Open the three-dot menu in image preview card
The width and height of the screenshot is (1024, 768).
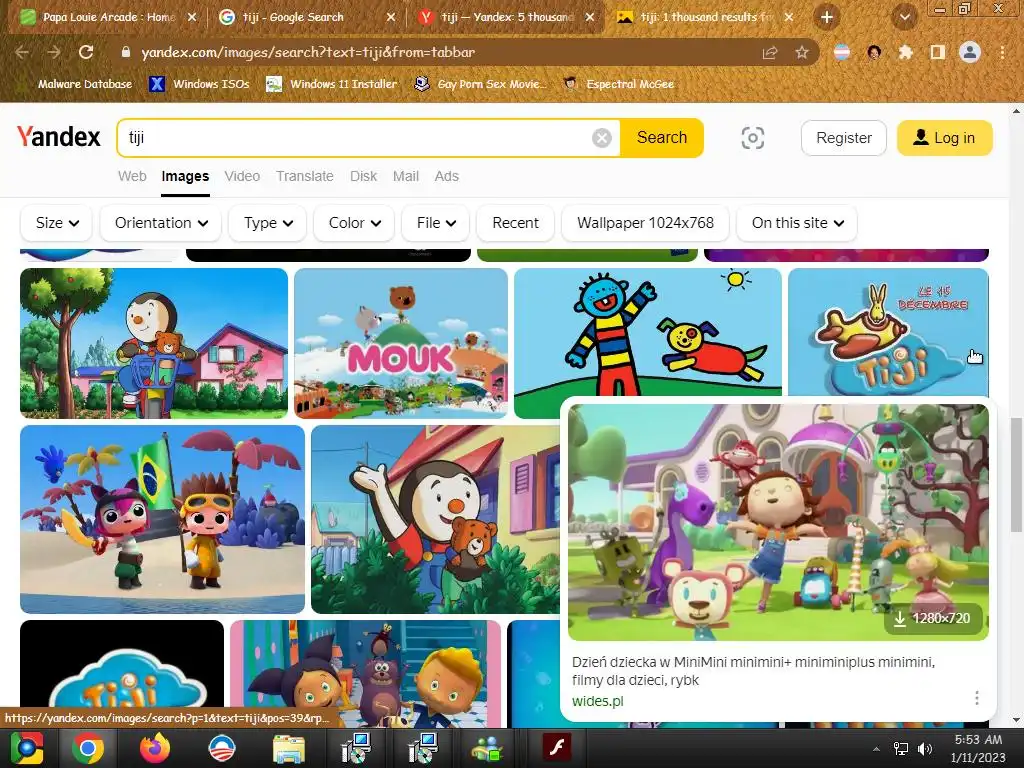[x=976, y=697]
